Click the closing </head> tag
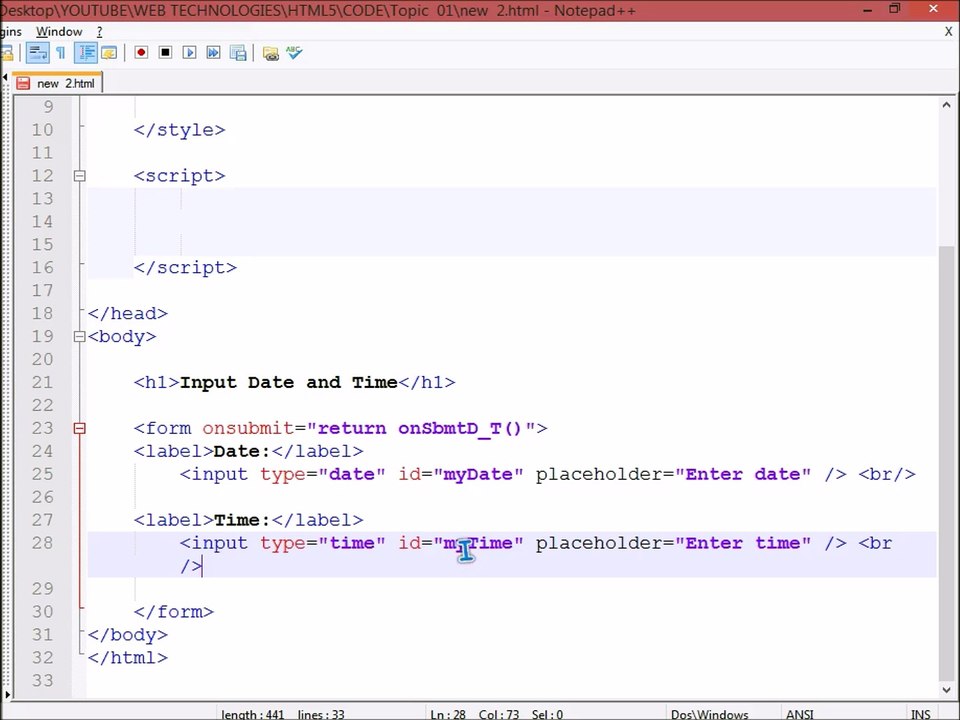The height and width of the screenshot is (720, 960). [x=127, y=314]
